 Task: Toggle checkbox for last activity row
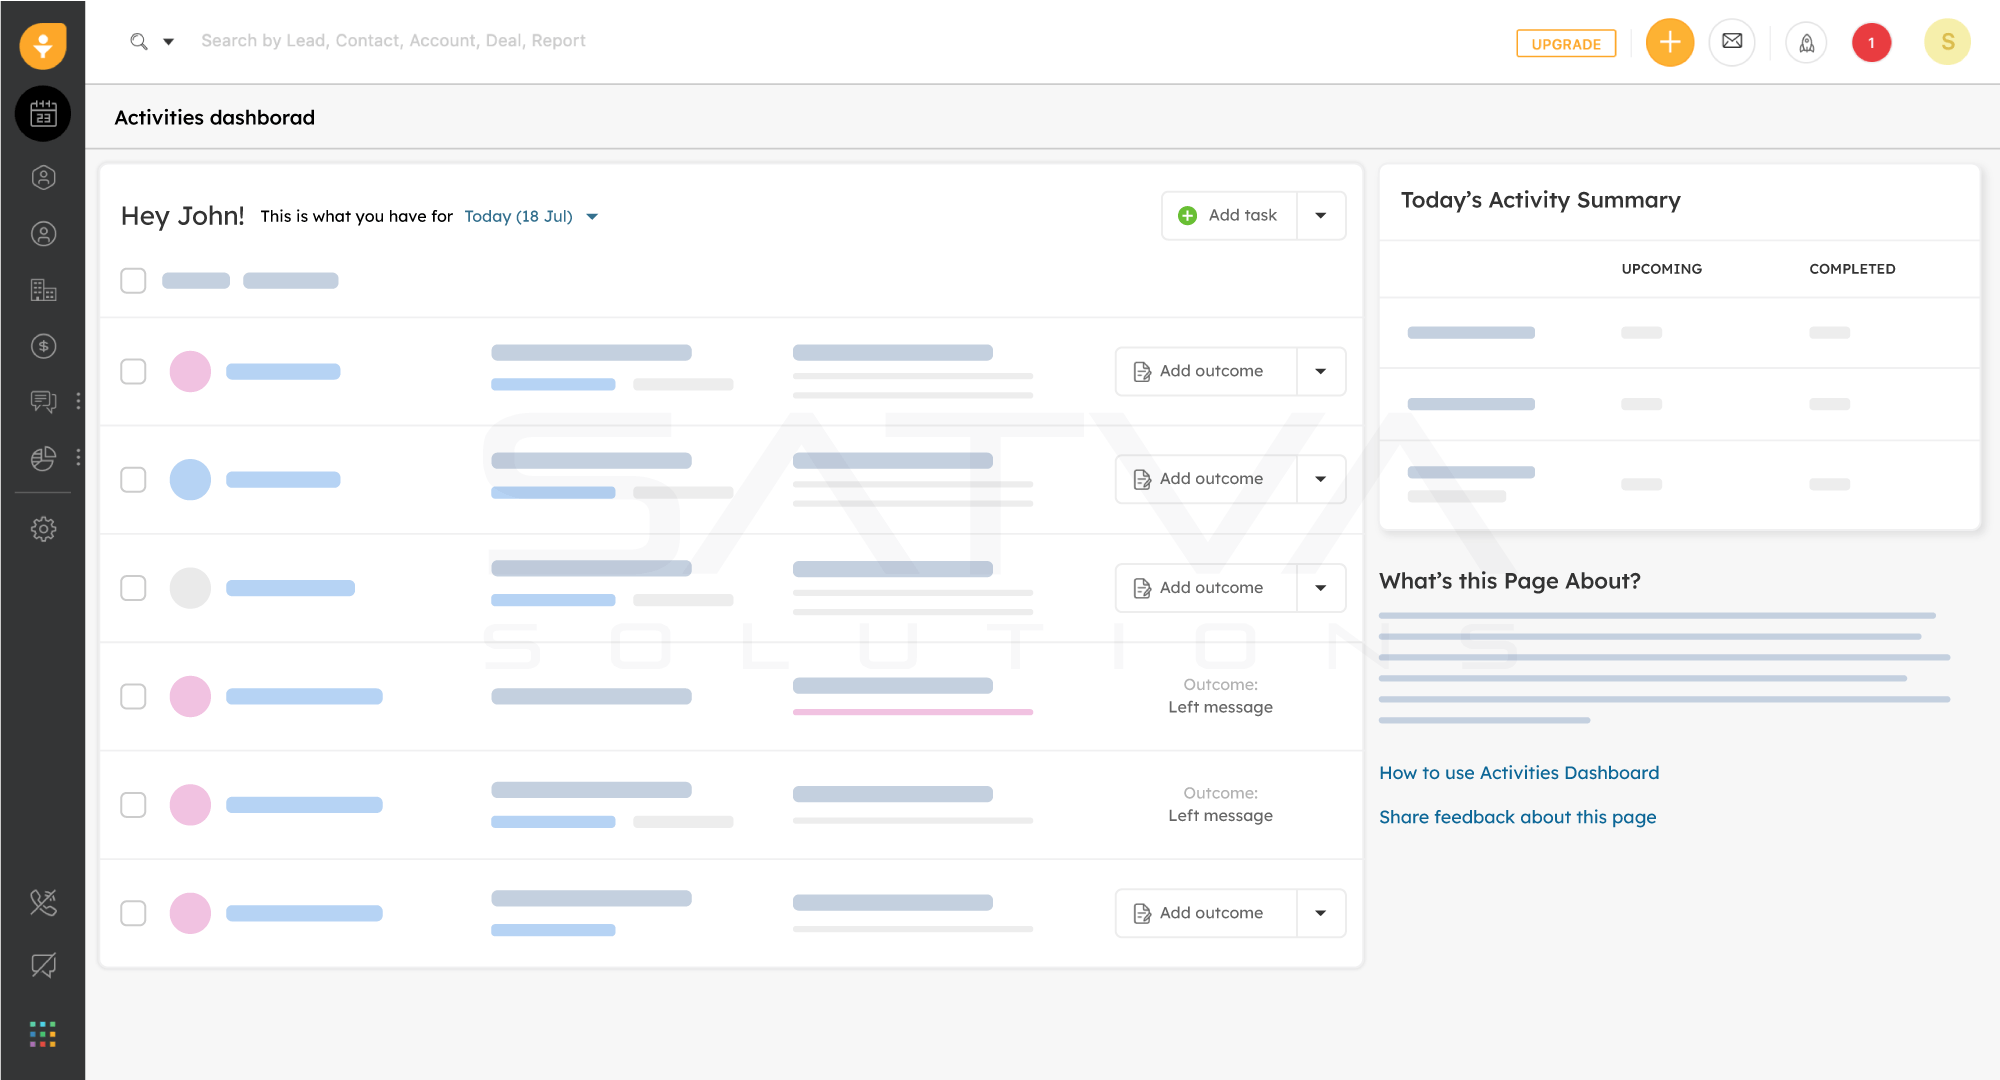coord(133,912)
